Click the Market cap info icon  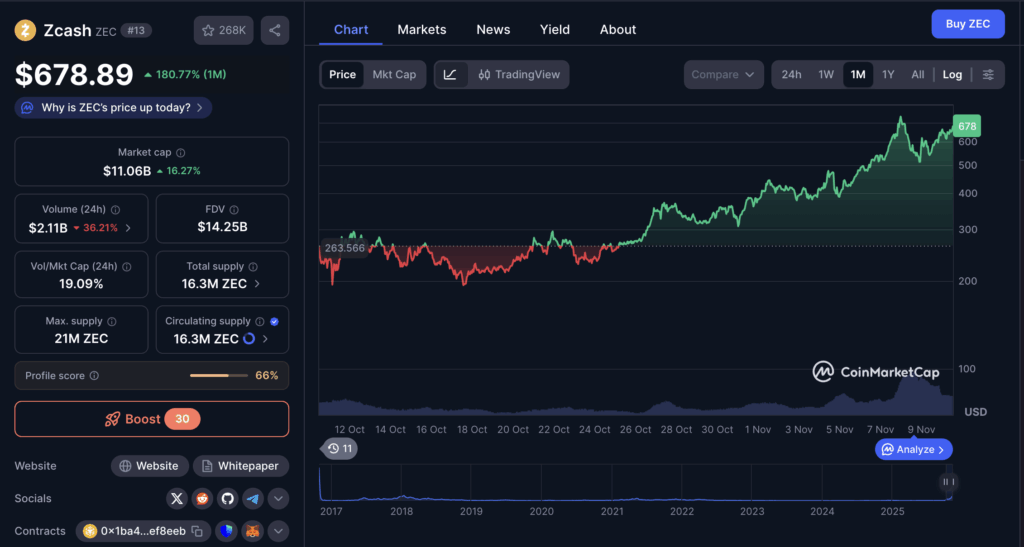point(181,153)
